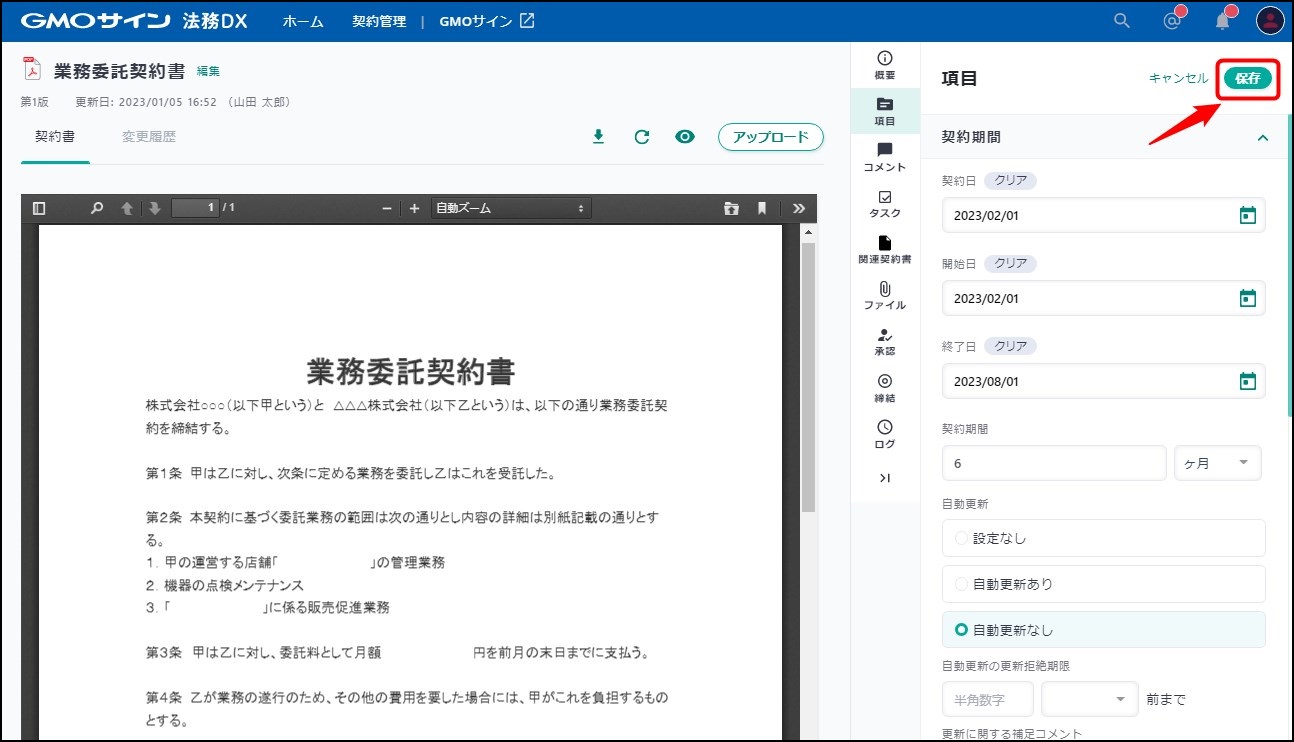Open the ヶ月 unit dropdown
1294x742 pixels.
[1217, 463]
